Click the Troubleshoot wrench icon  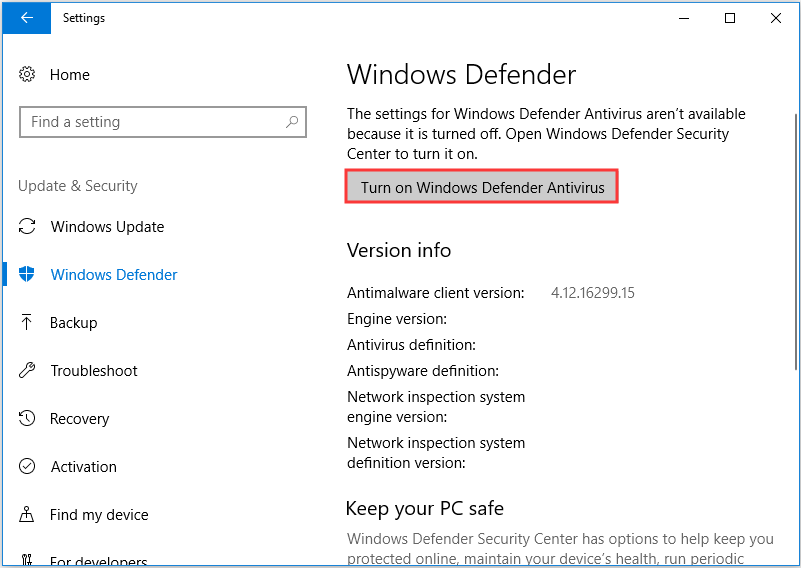27,370
